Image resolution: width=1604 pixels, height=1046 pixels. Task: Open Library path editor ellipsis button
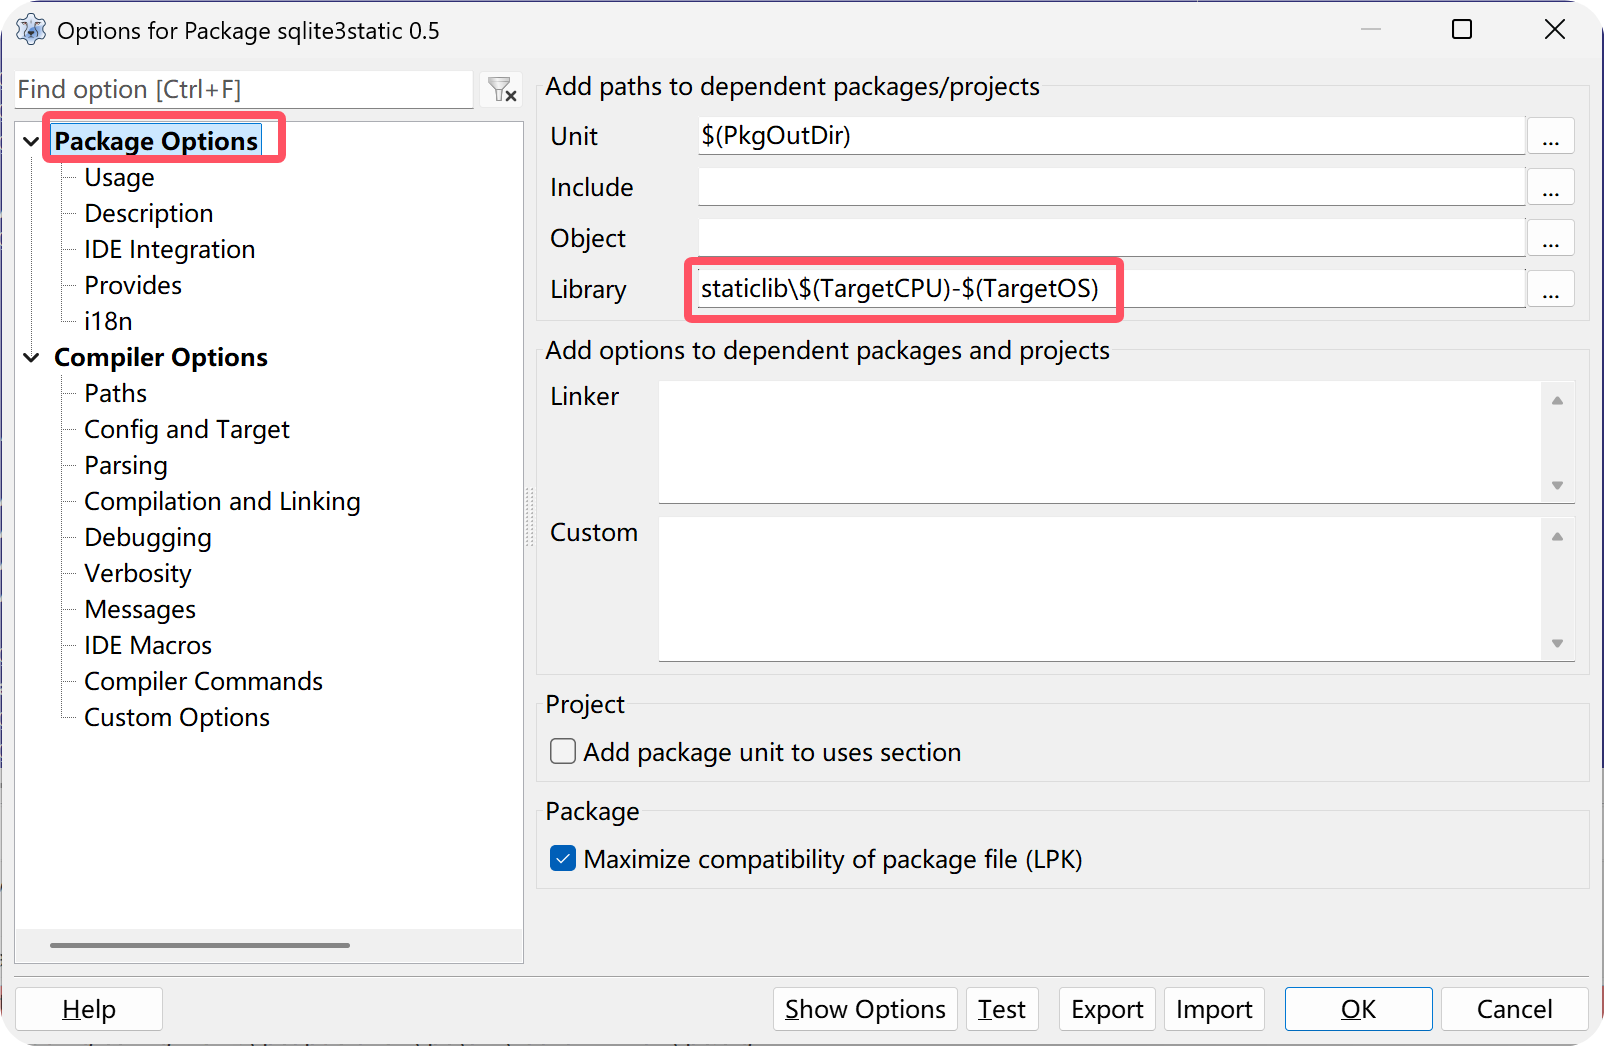[1550, 290]
